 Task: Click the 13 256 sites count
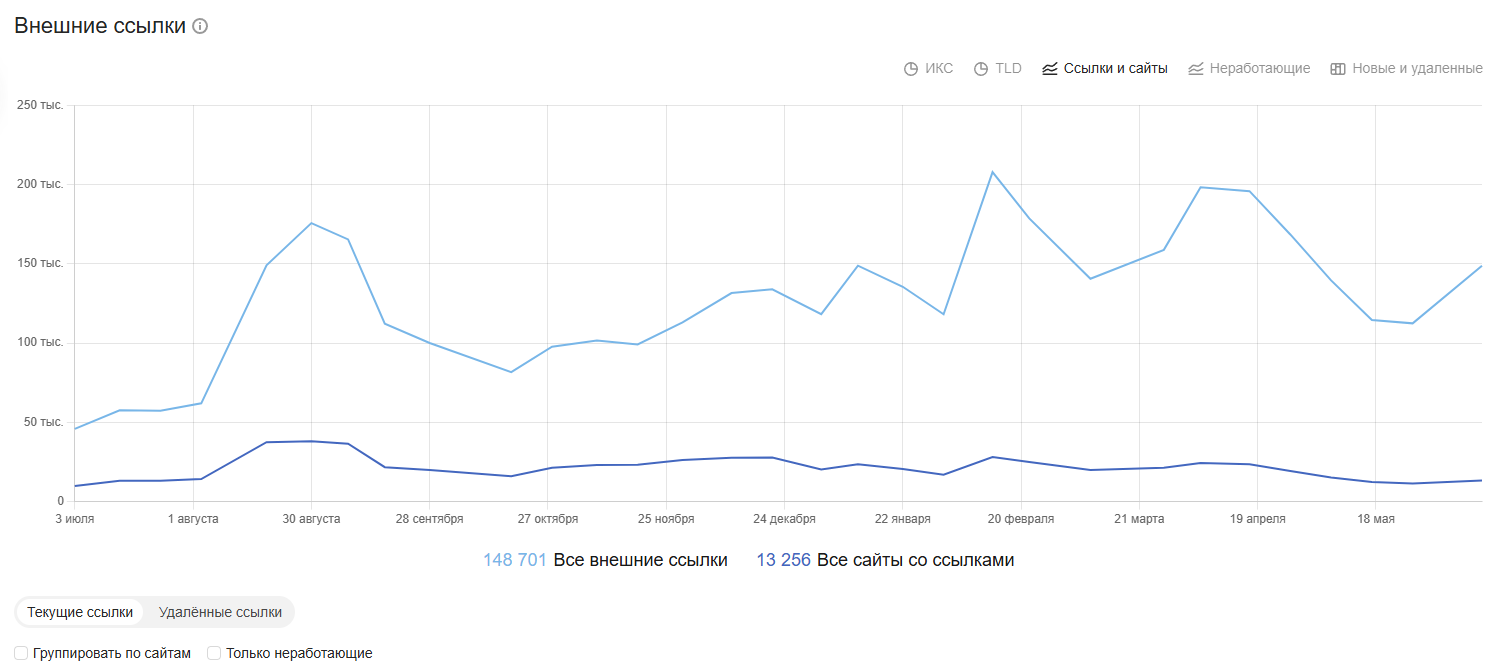(x=784, y=560)
